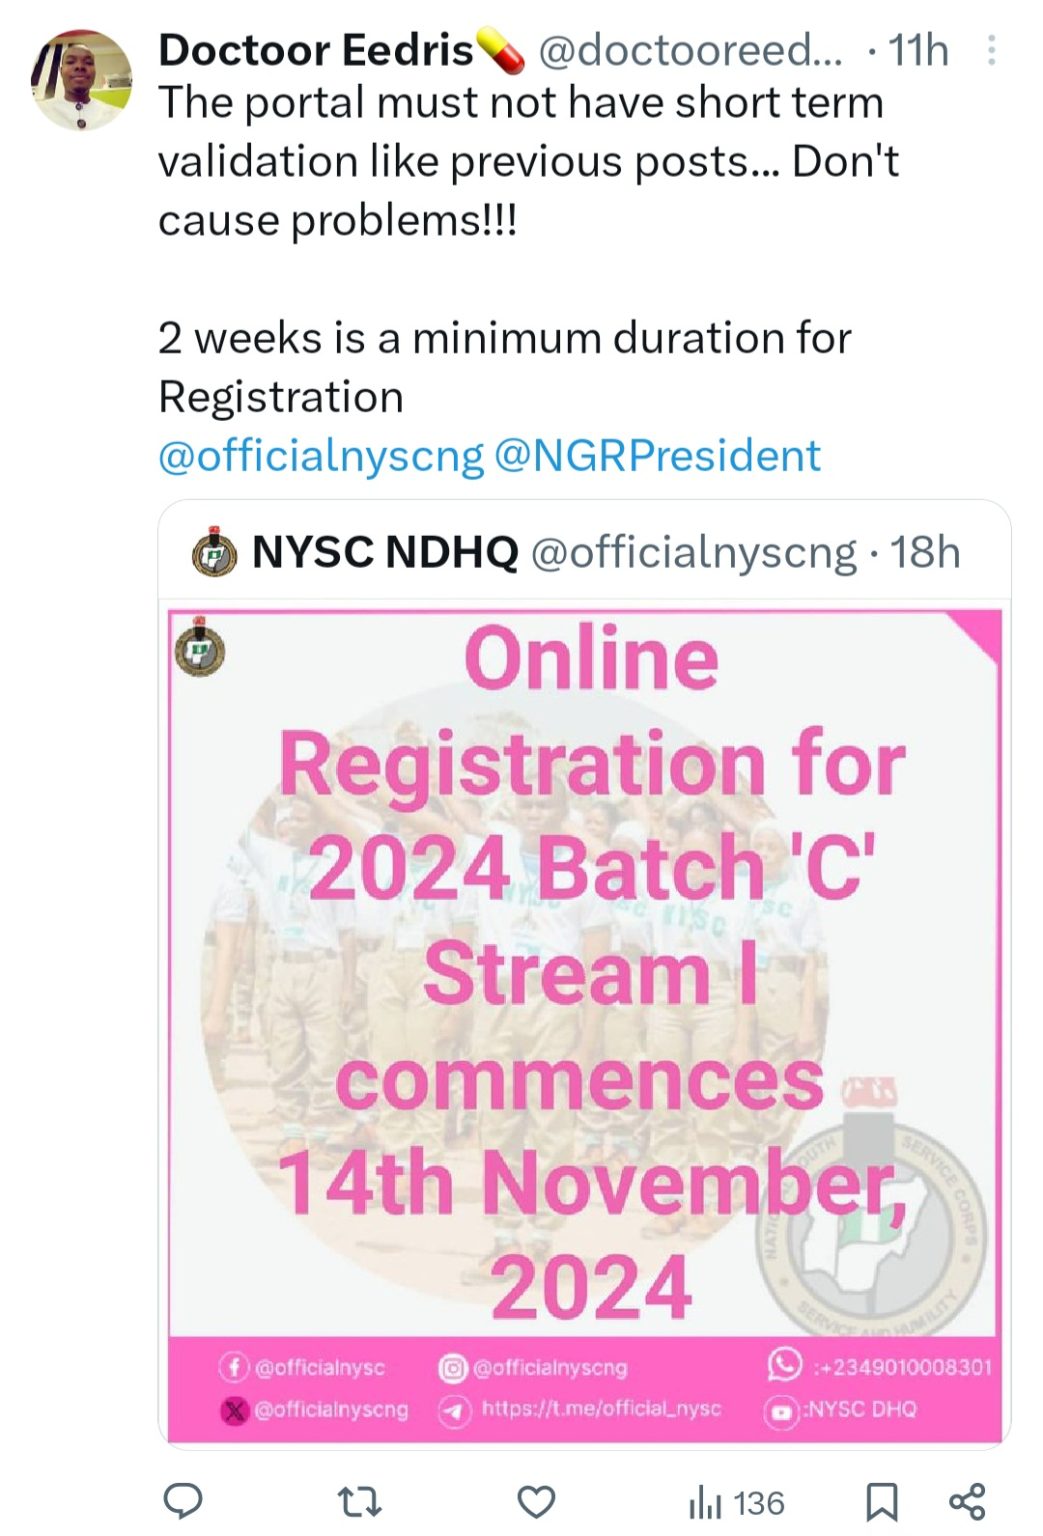This screenshot has height=1536, width=1043.
Task: Click the tweet text about portal validation
Action: 520,160
